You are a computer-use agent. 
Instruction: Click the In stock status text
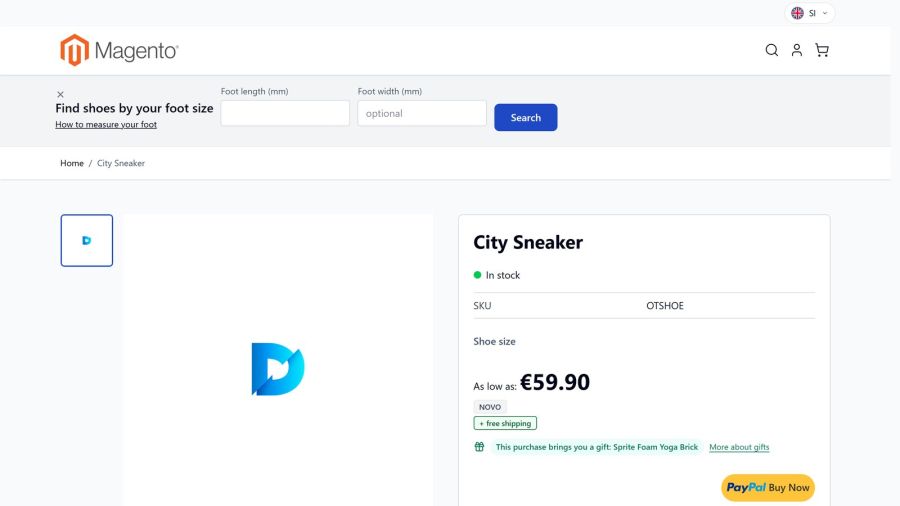click(503, 275)
